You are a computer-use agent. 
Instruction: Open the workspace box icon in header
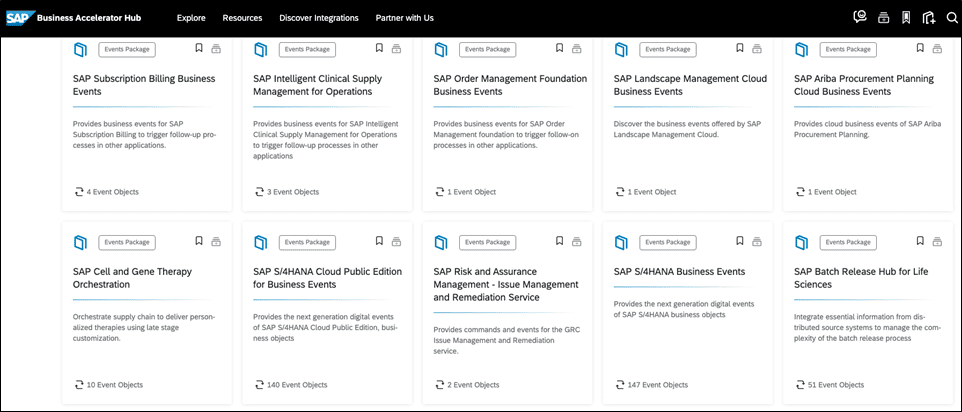coord(883,17)
